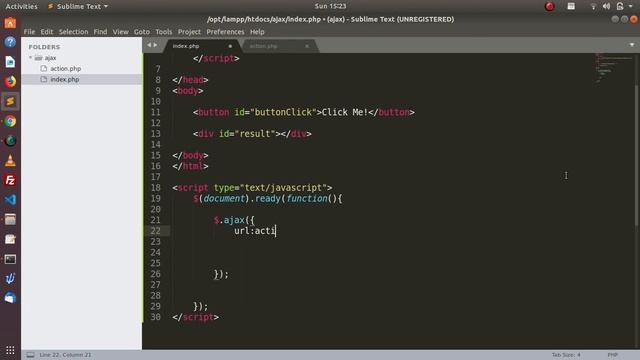Viewport: 640px width, 360px height.
Task: Open the Files manager dock icon
Action: tap(10, 220)
